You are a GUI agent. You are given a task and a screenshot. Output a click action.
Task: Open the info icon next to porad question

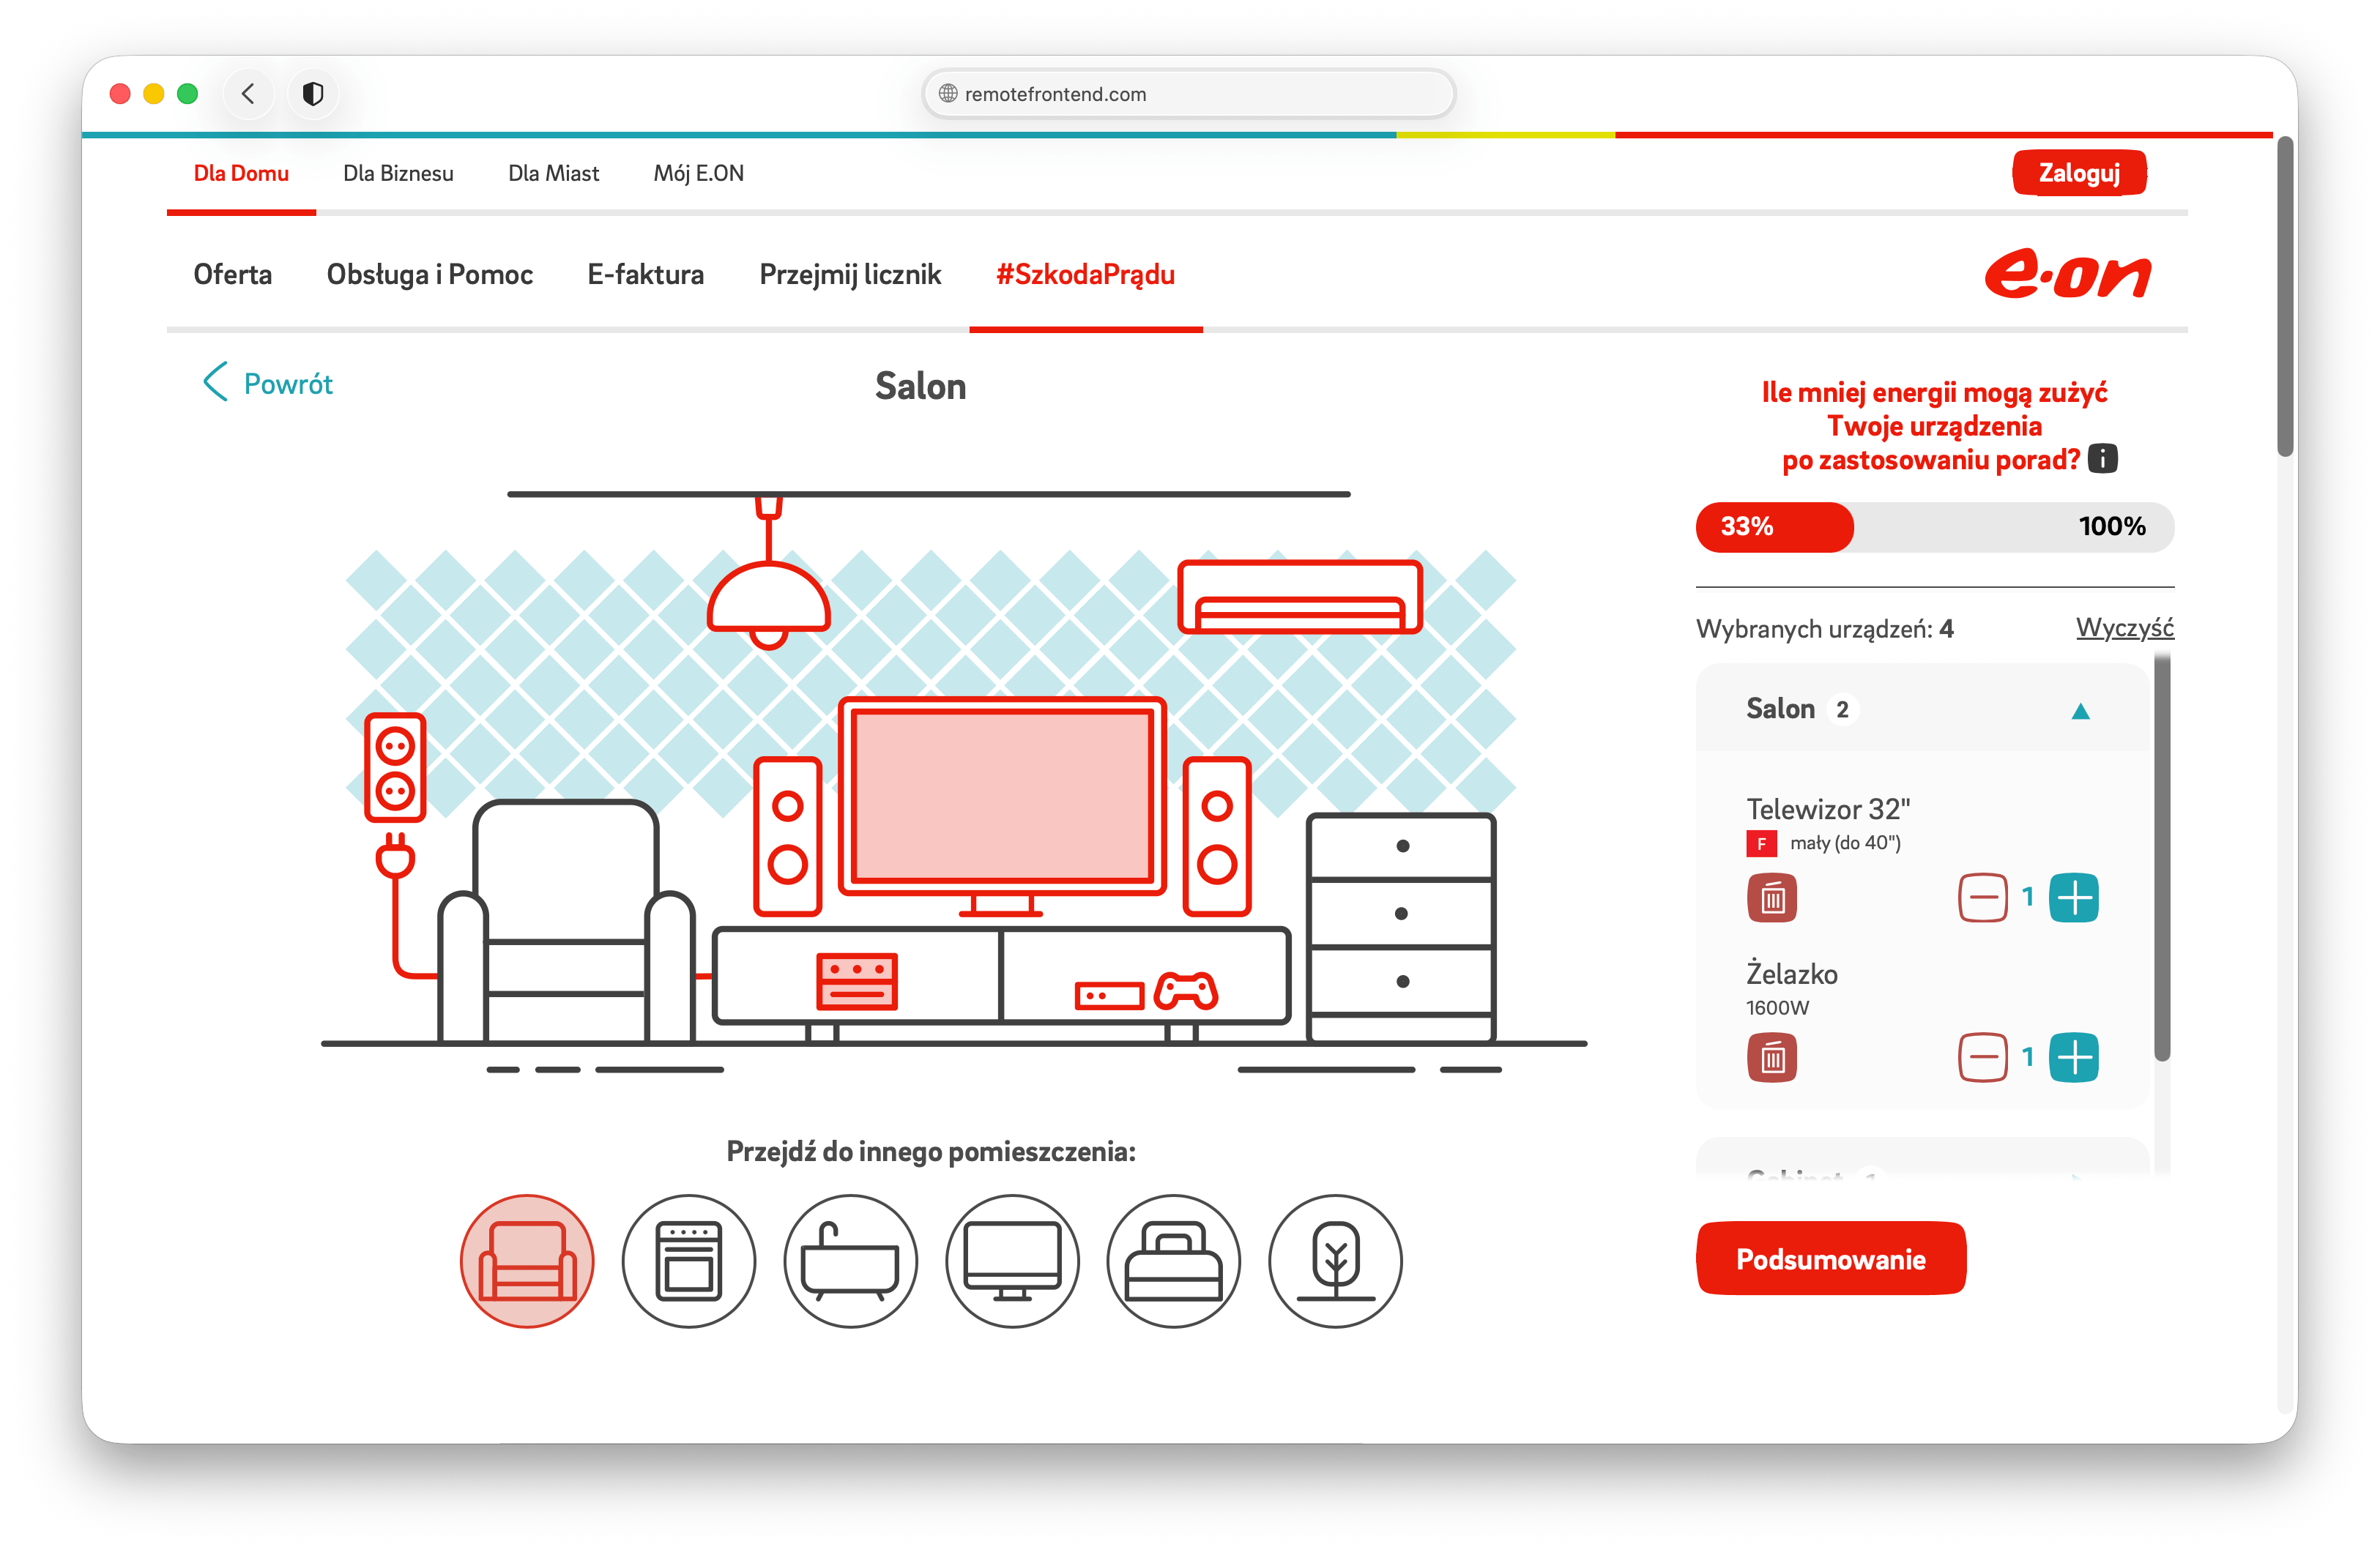(2103, 459)
